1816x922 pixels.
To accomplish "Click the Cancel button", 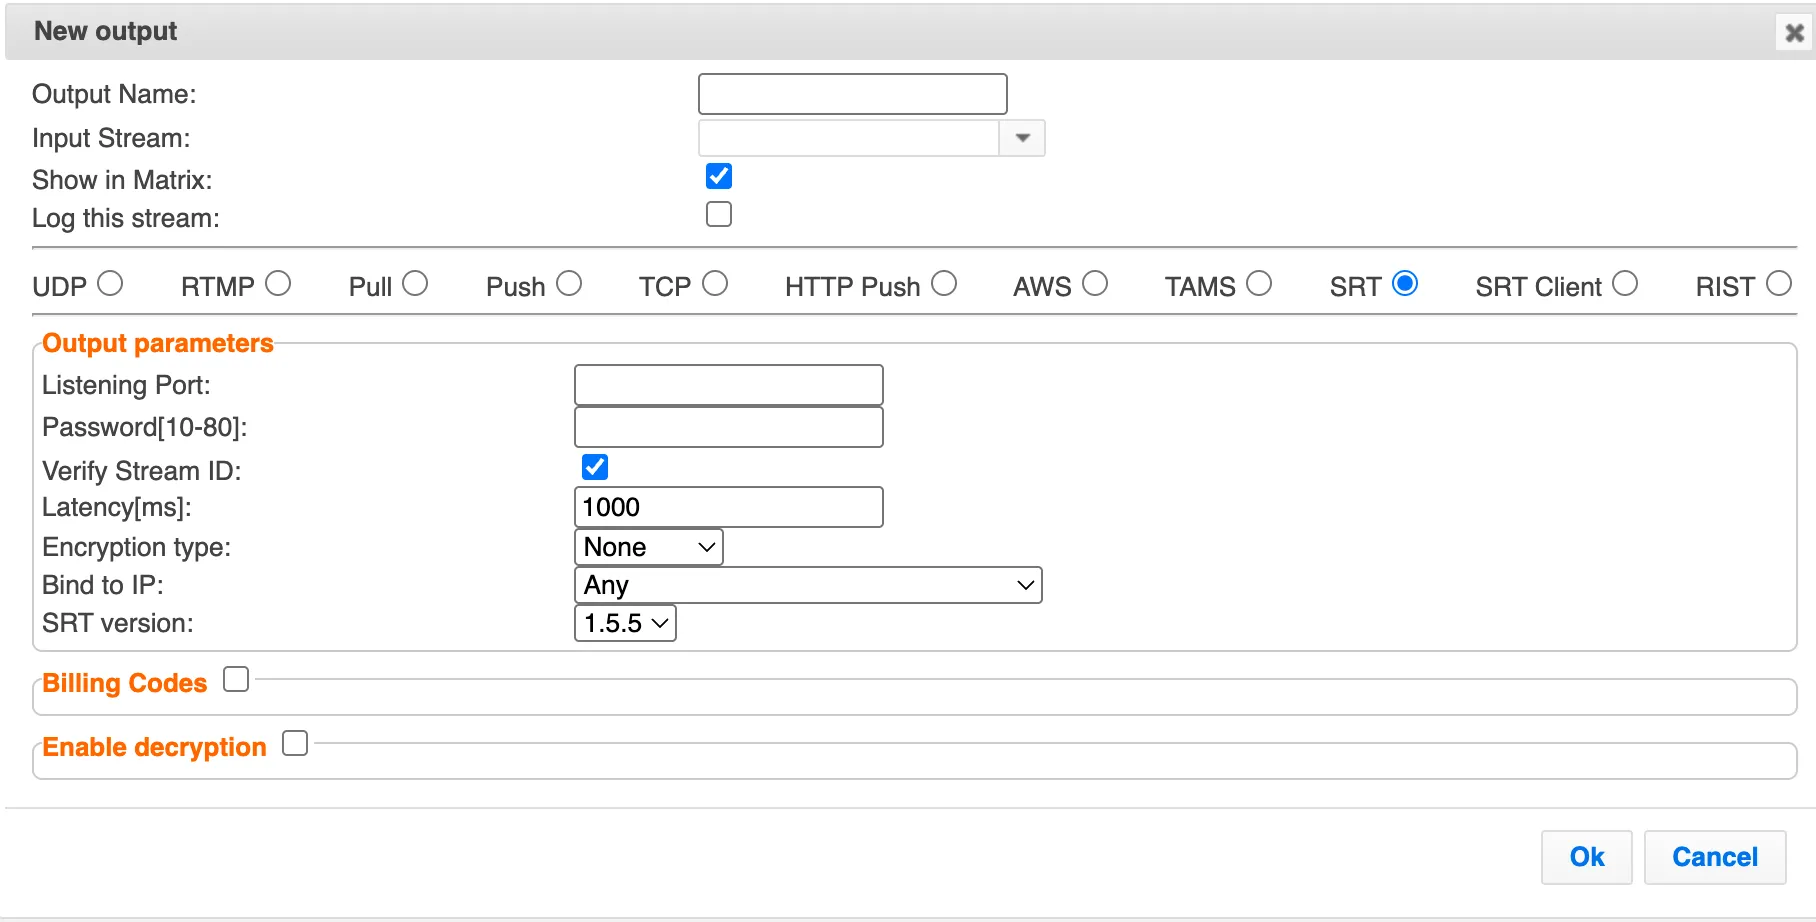I will click(1715, 857).
